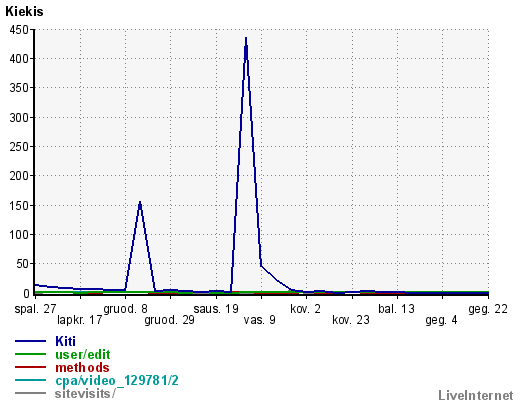Click the LiveInternet watermark text
The width and height of the screenshot is (520, 405).
[476, 395]
